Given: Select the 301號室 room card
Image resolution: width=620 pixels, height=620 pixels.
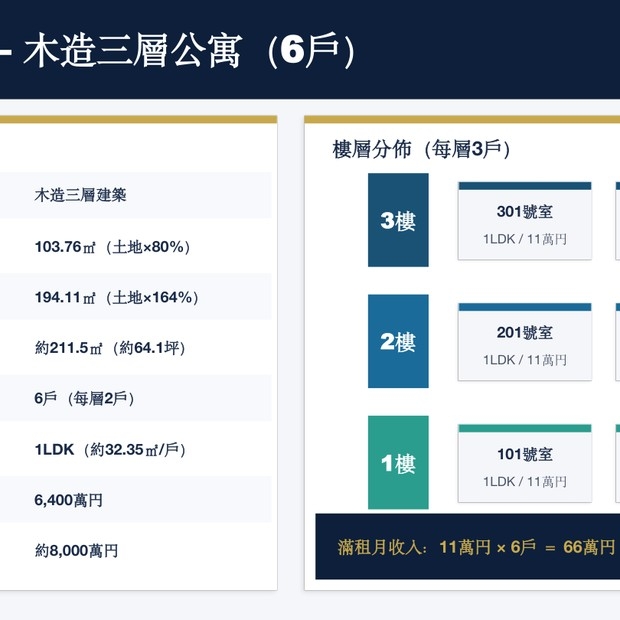Looking at the screenshot, I should point(525,221).
